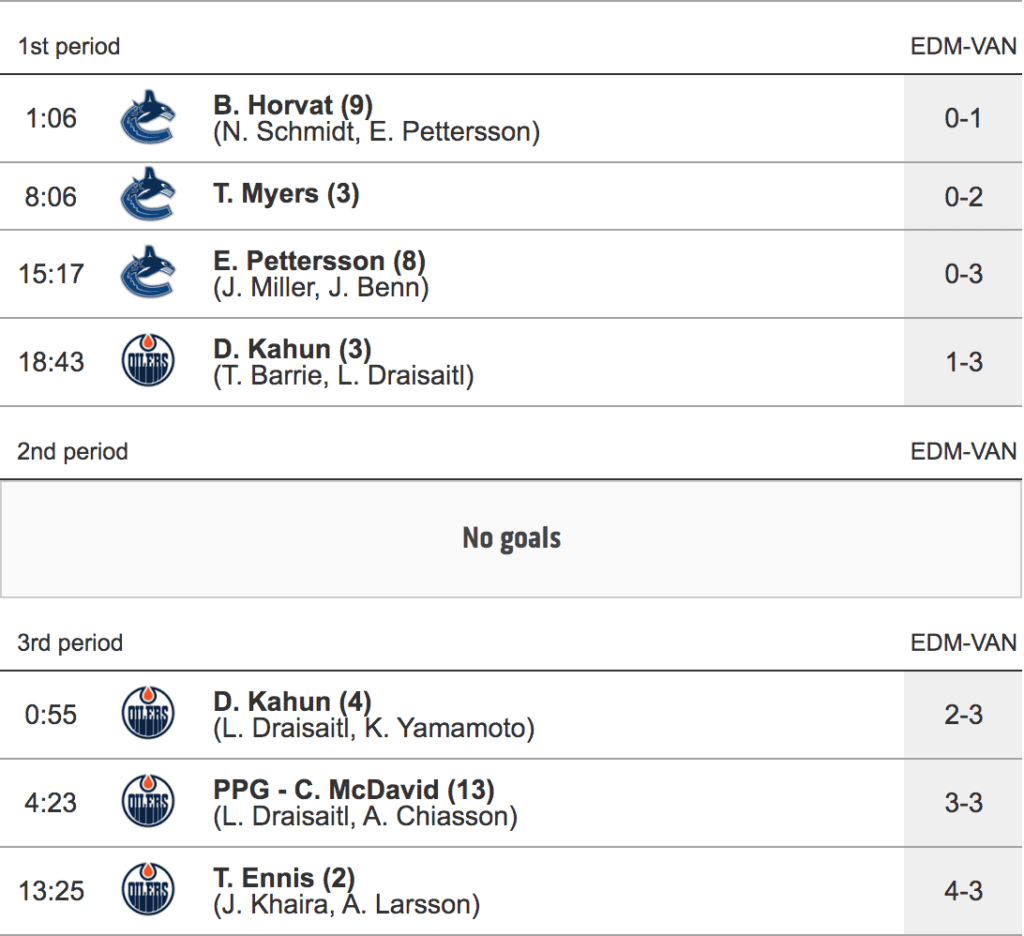Click D. Kahun (4) third period goal
The height and width of the screenshot is (936, 1024).
point(292,702)
